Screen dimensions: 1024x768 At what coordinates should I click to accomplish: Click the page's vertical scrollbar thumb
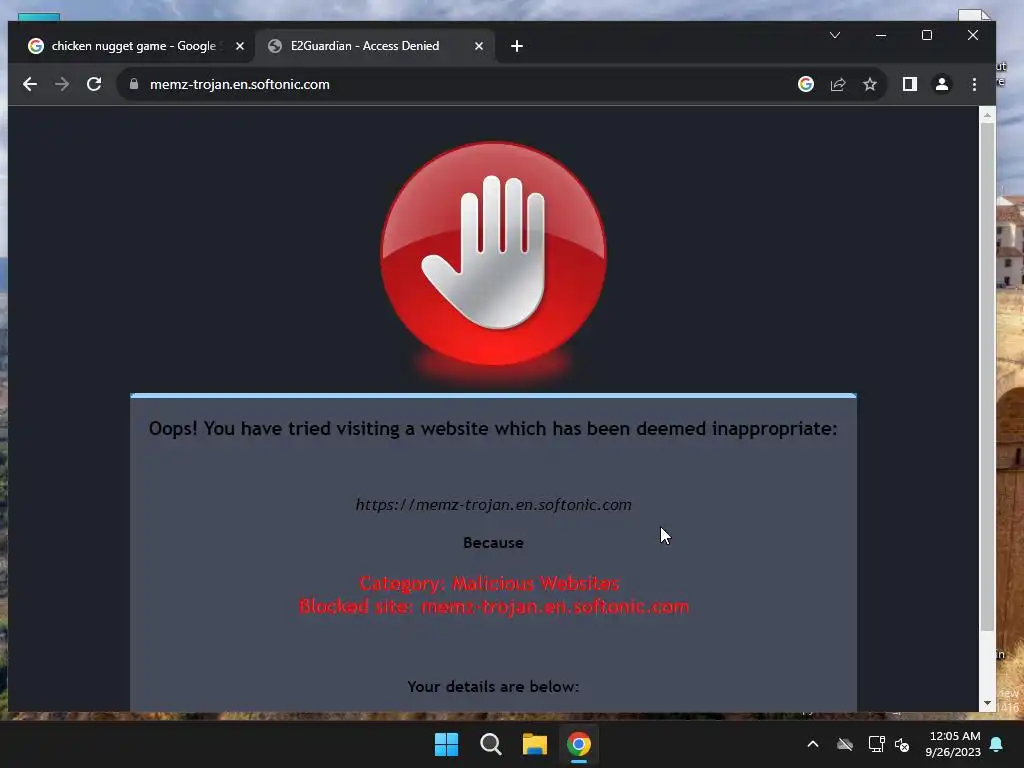coord(987,377)
